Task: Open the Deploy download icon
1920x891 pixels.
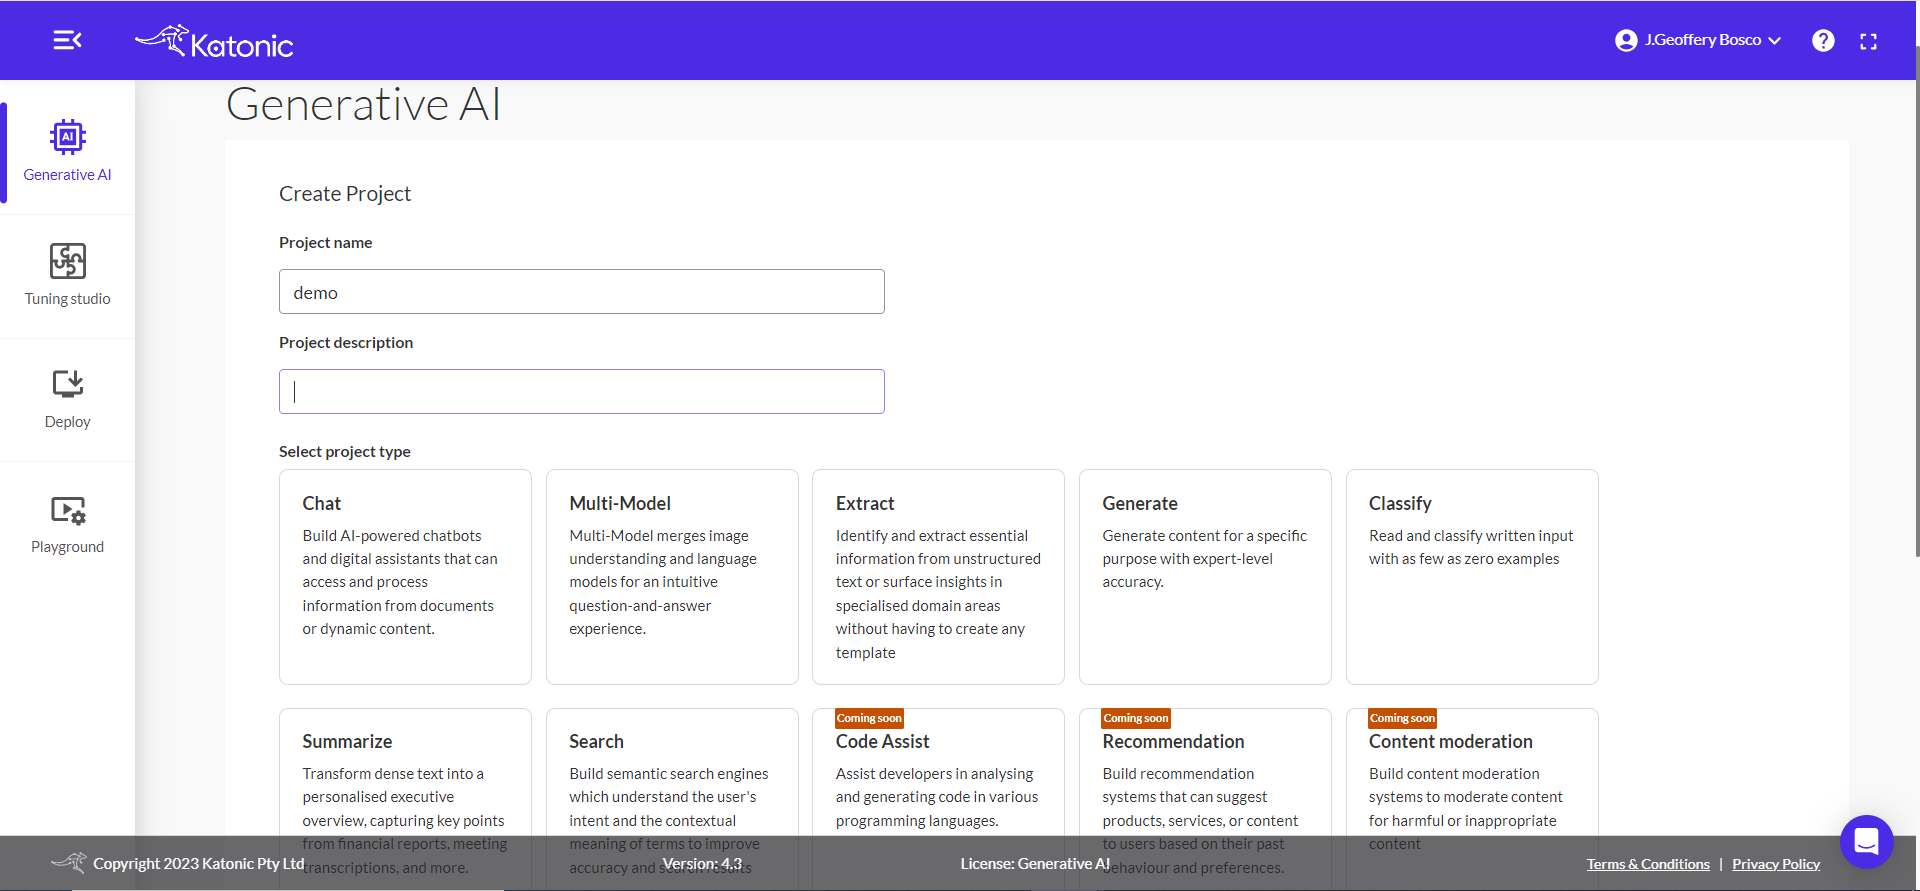Action: pyautogui.click(x=68, y=384)
